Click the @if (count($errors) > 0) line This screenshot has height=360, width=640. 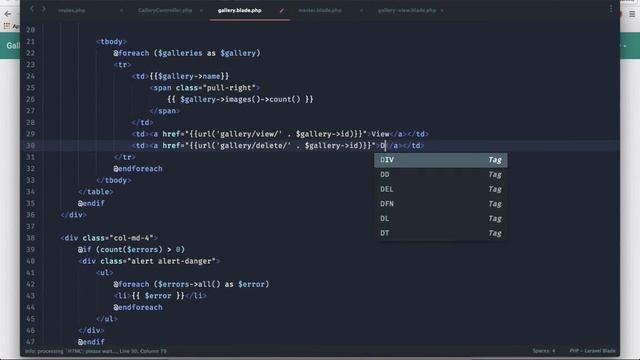point(131,249)
